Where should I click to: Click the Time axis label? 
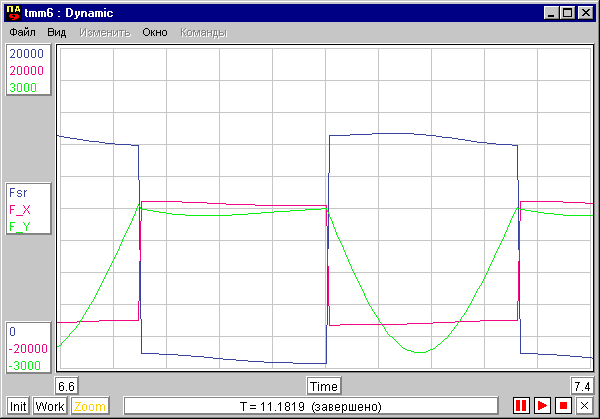pos(324,386)
